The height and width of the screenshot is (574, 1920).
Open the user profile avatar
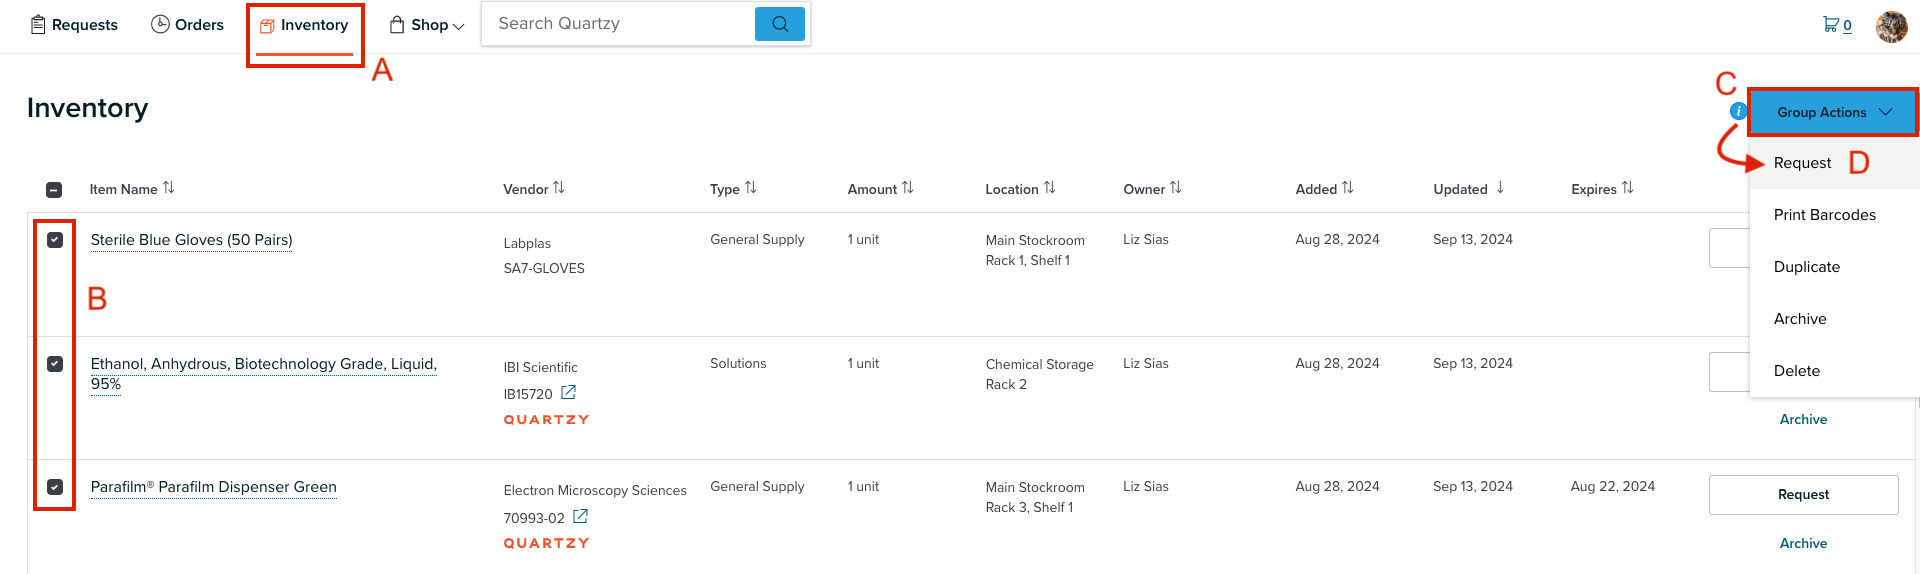(x=1891, y=26)
